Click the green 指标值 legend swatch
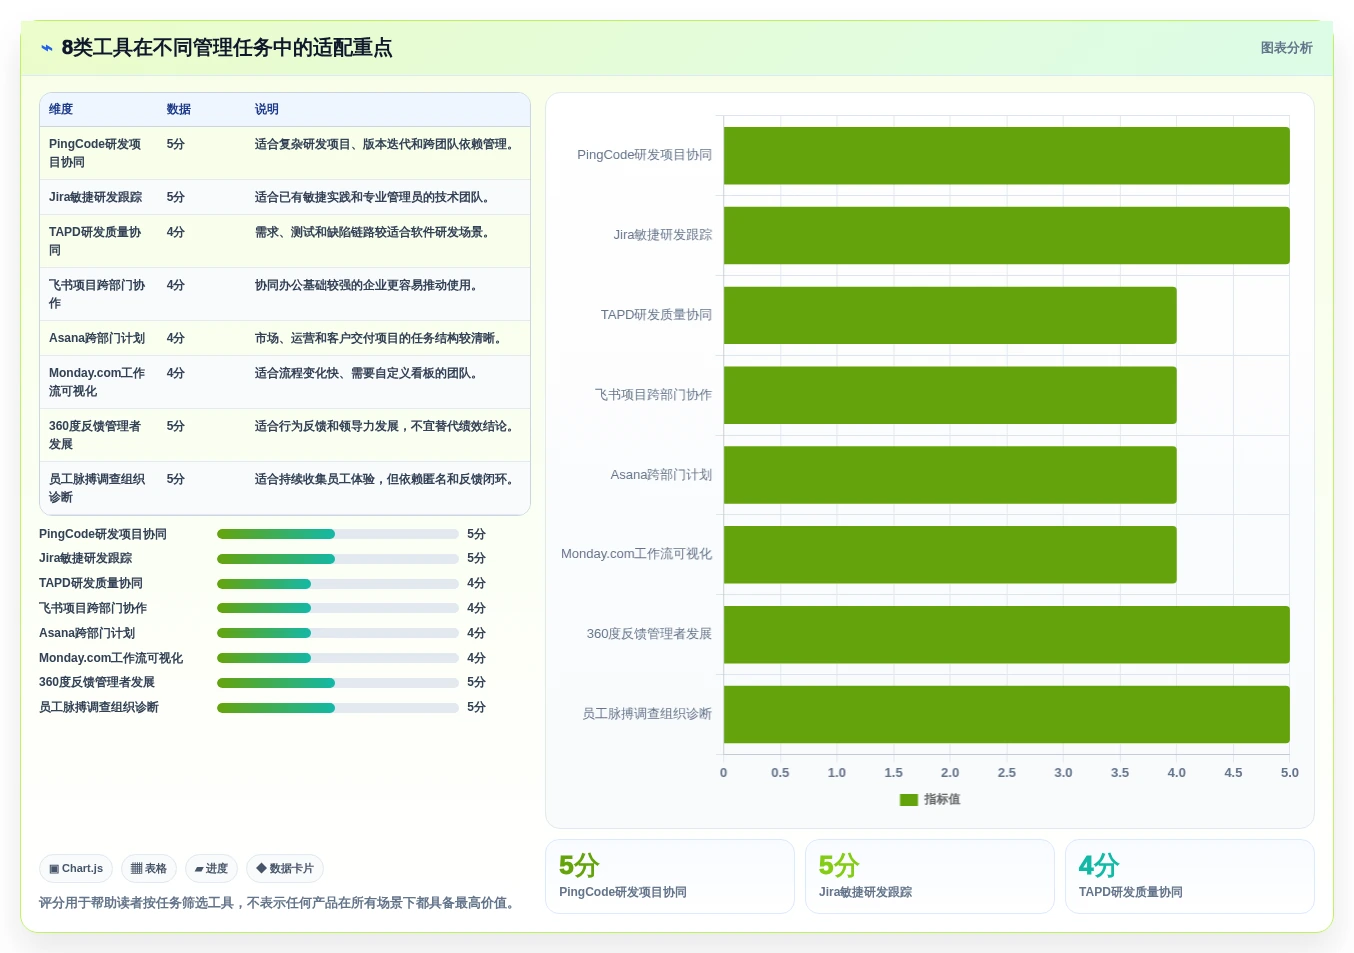Screen dimensions: 1354x953 [x=909, y=800]
